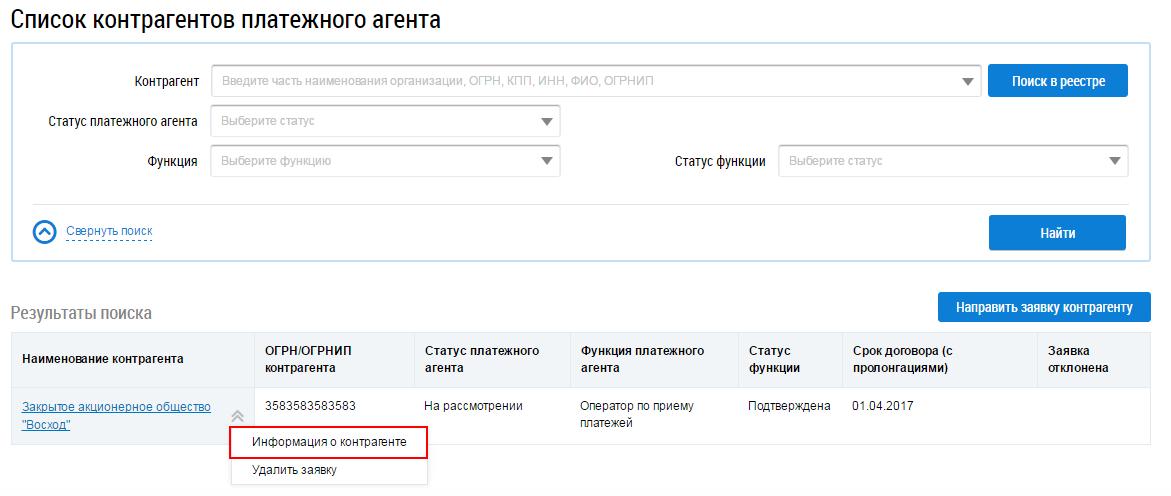Click the ОГРН/ОГРНИП контрагента column header
Viewport: 1171px width, 496px height.
tap(309, 359)
